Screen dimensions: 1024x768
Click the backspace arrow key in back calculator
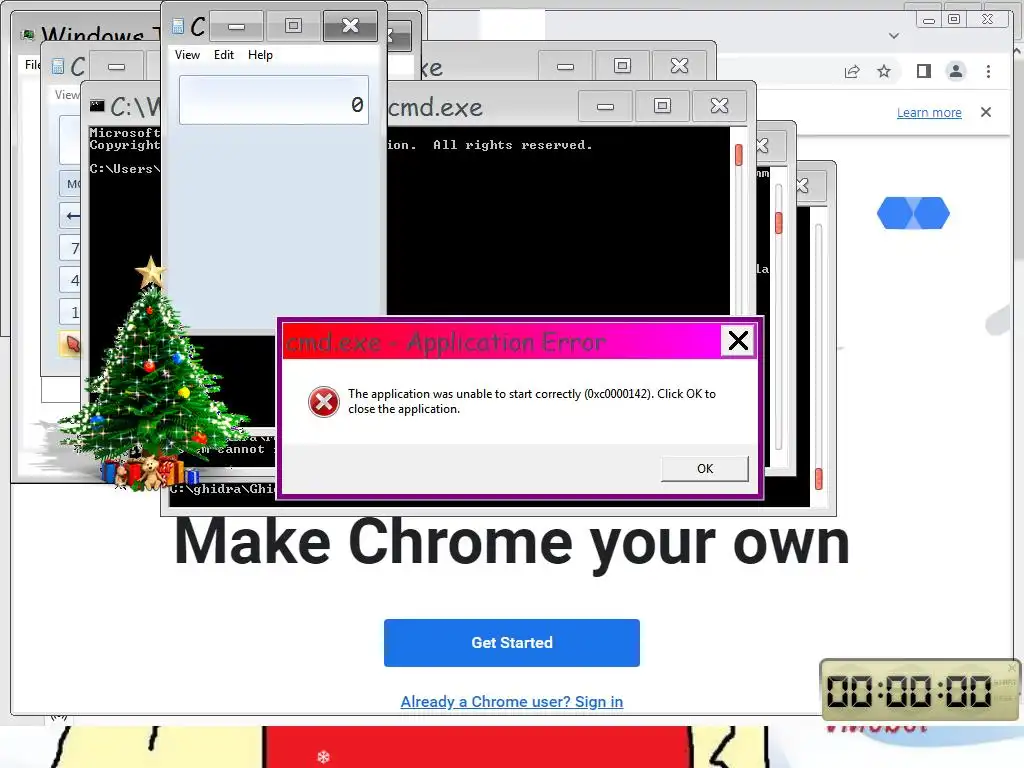pyautogui.click(x=72, y=216)
